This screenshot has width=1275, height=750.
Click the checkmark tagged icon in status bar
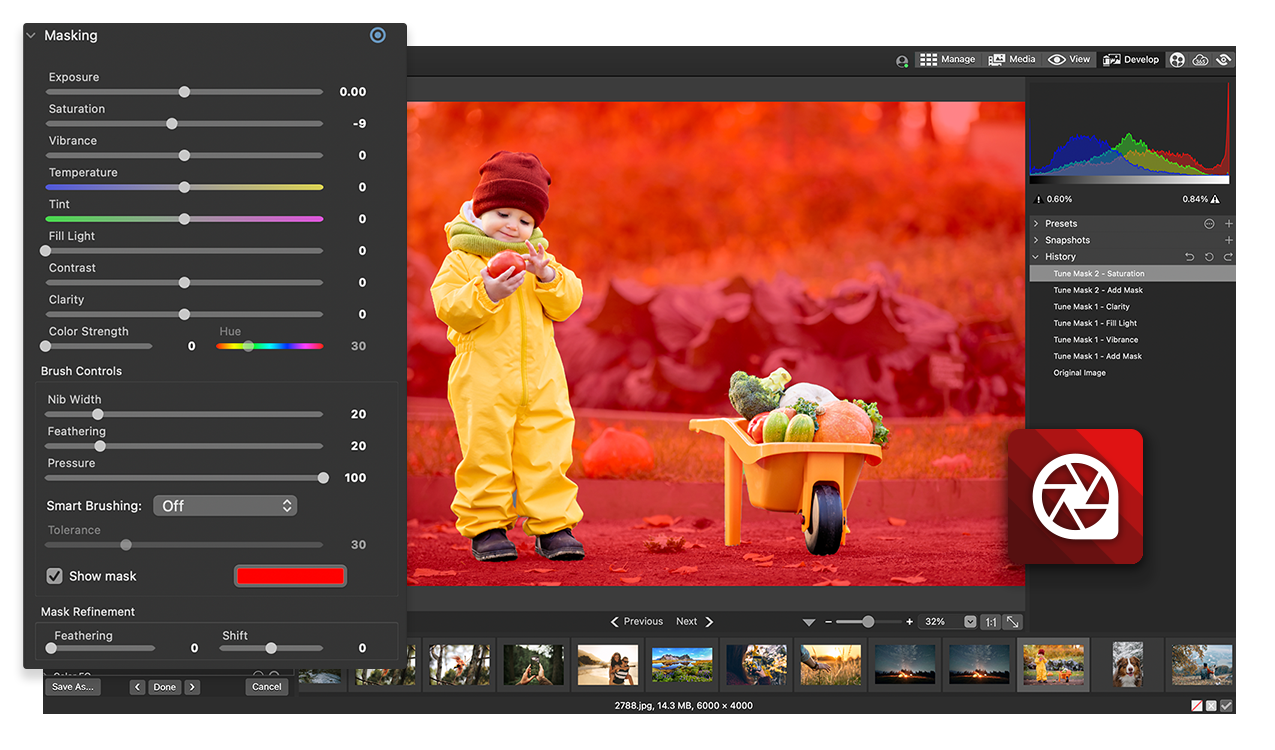(1226, 706)
